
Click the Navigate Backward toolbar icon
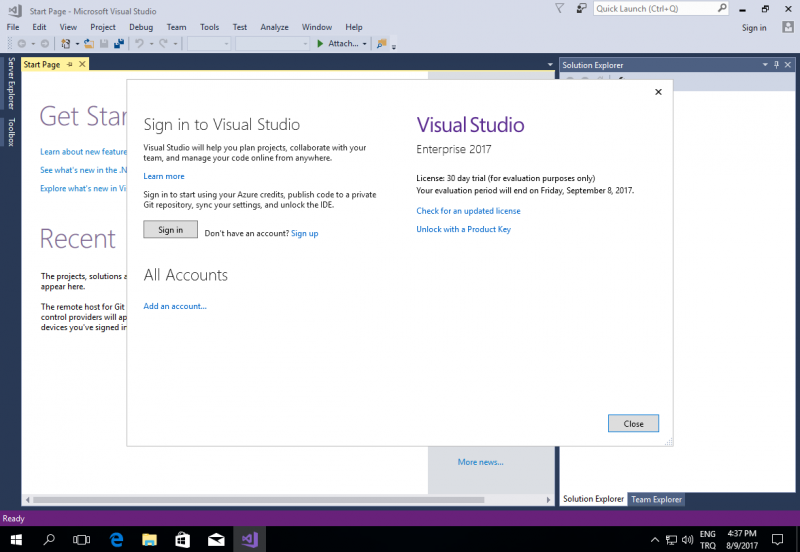(21, 44)
